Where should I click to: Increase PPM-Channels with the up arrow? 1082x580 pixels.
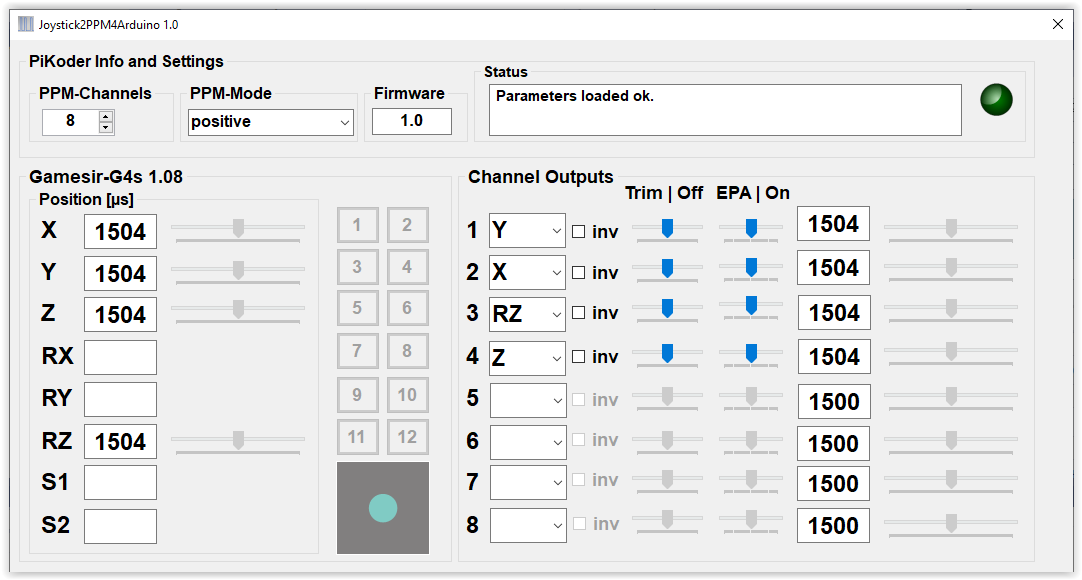pos(106,116)
